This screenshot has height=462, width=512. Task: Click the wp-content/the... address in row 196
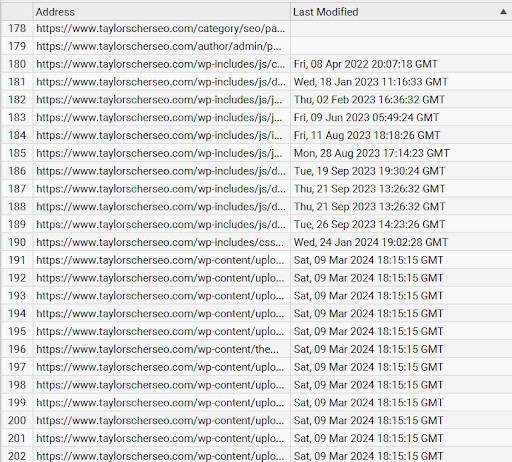(x=157, y=349)
